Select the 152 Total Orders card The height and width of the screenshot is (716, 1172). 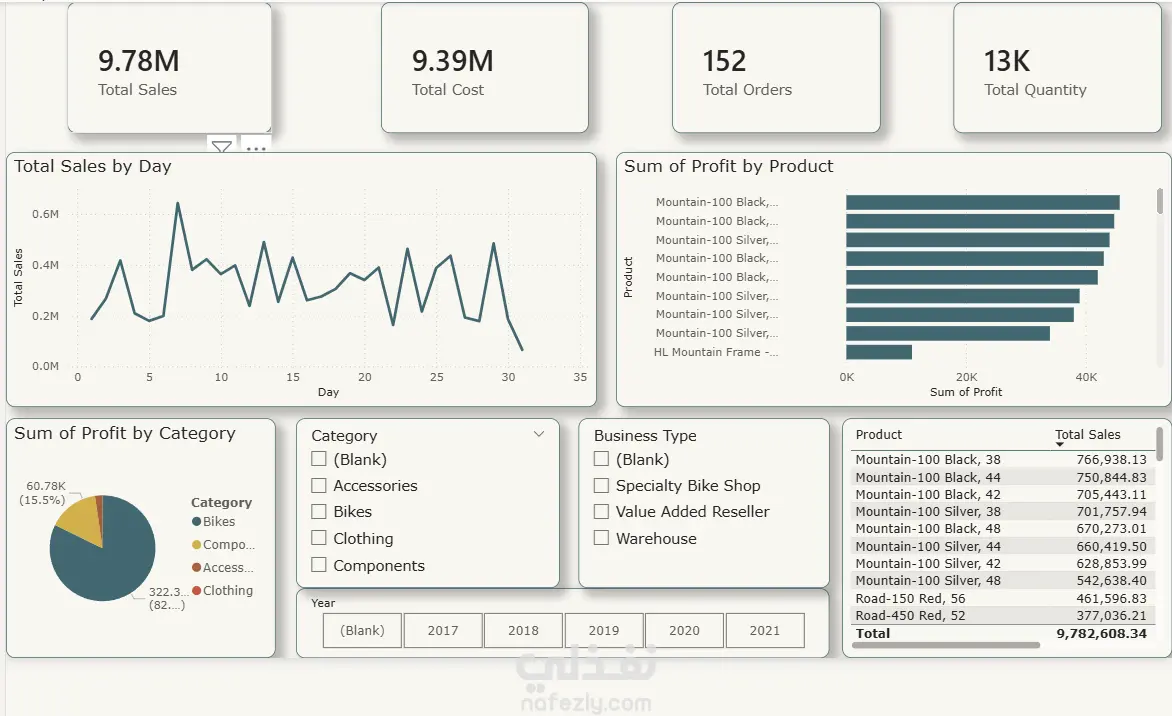click(x=776, y=68)
